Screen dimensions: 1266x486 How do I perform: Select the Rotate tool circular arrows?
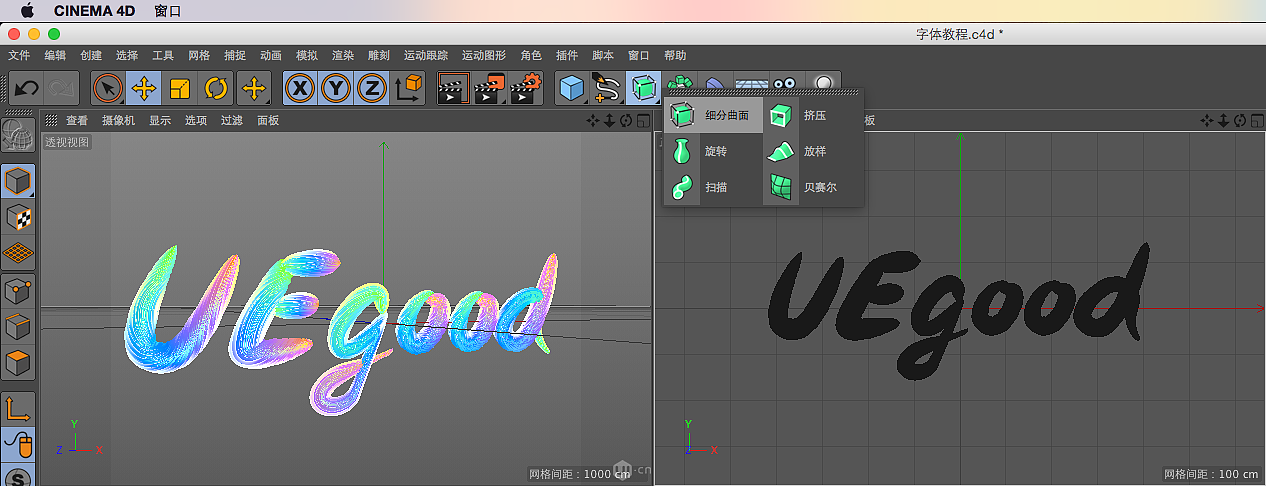tap(216, 89)
